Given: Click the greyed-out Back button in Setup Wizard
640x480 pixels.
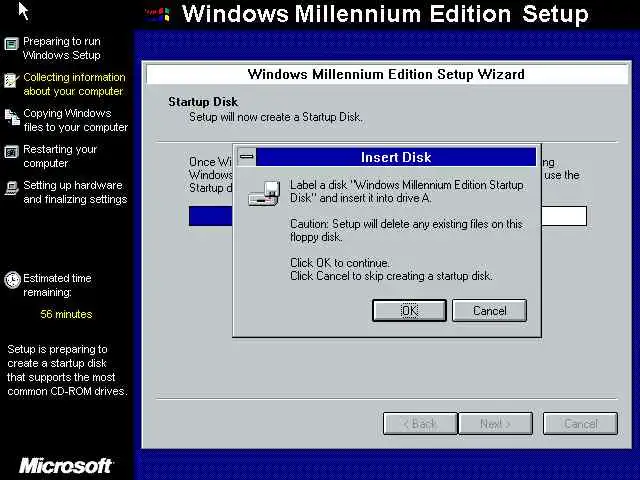Looking at the screenshot, I should click(420, 424).
